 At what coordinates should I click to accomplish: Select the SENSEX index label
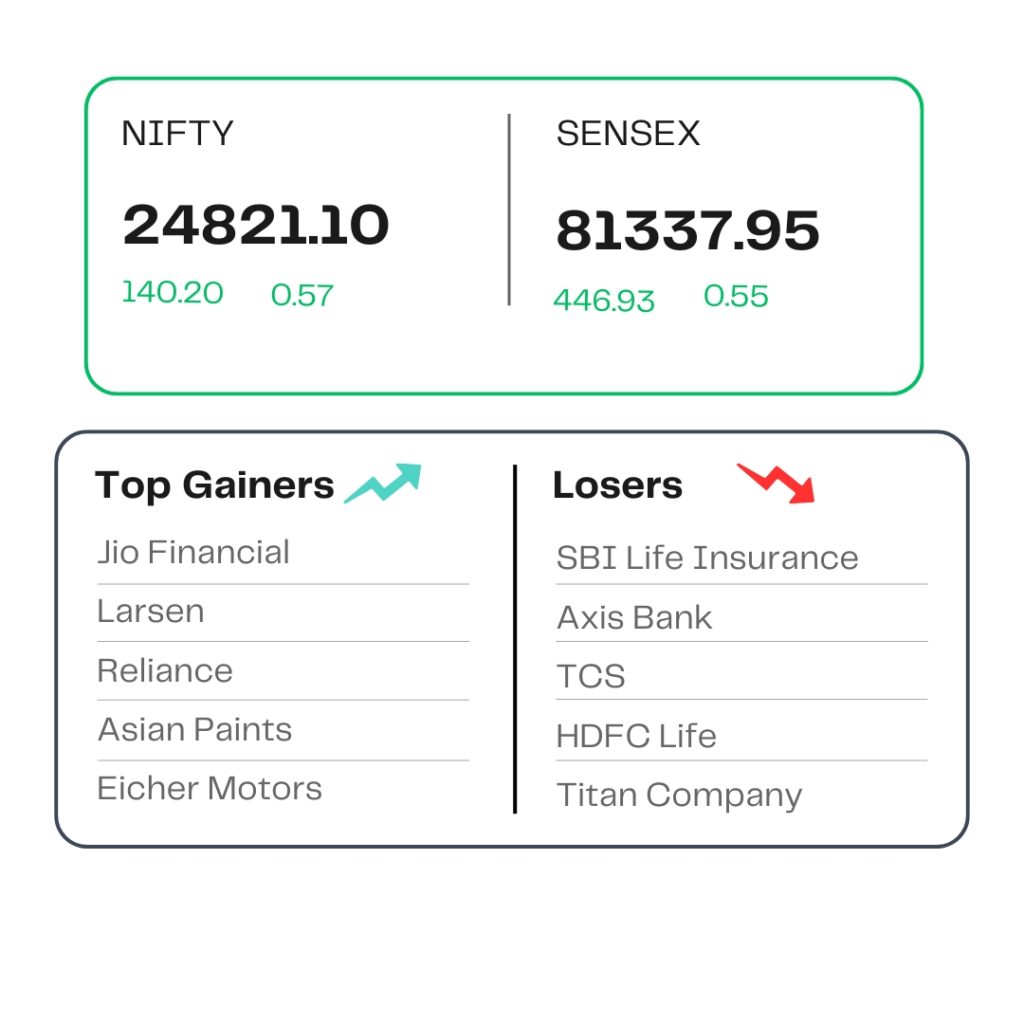pos(628,133)
